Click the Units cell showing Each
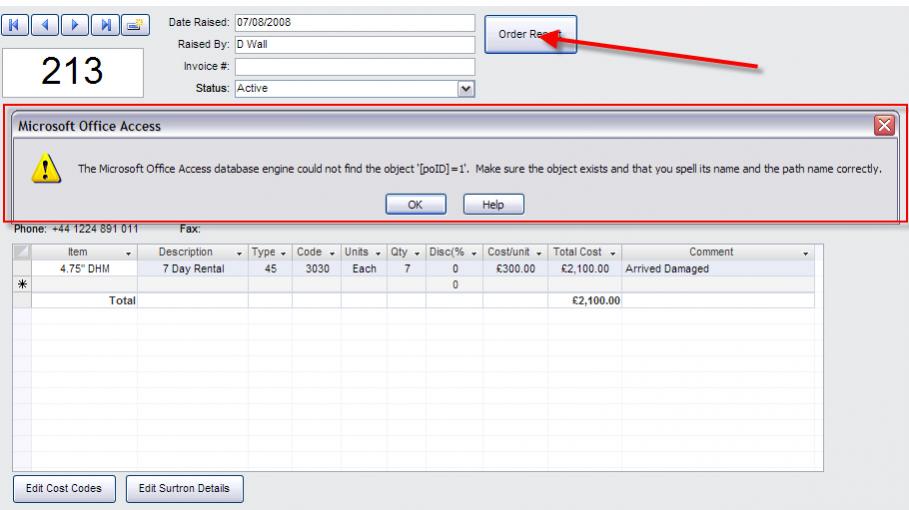 pyautogui.click(x=364, y=268)
